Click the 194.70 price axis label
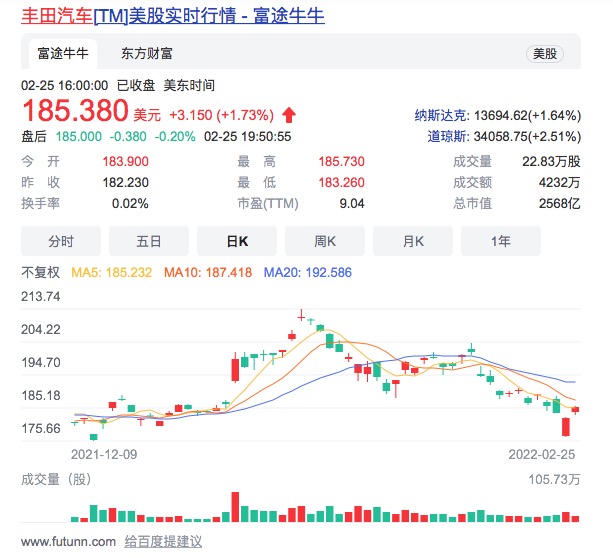Image resolution: width=613 pixels, height=558 pixels. tap(41, 363)
